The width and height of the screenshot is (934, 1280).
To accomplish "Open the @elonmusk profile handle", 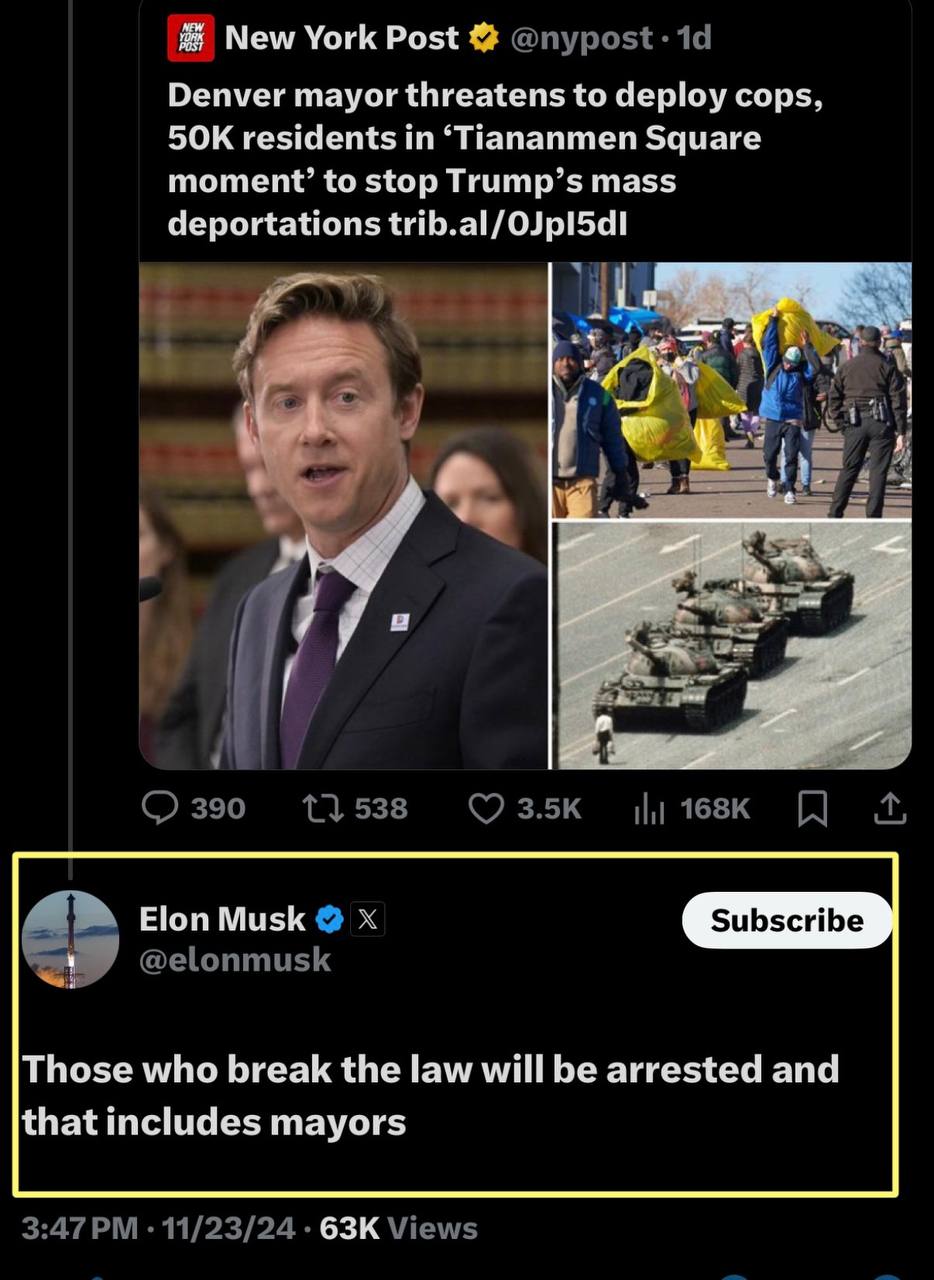I will (x=235, y=960).
